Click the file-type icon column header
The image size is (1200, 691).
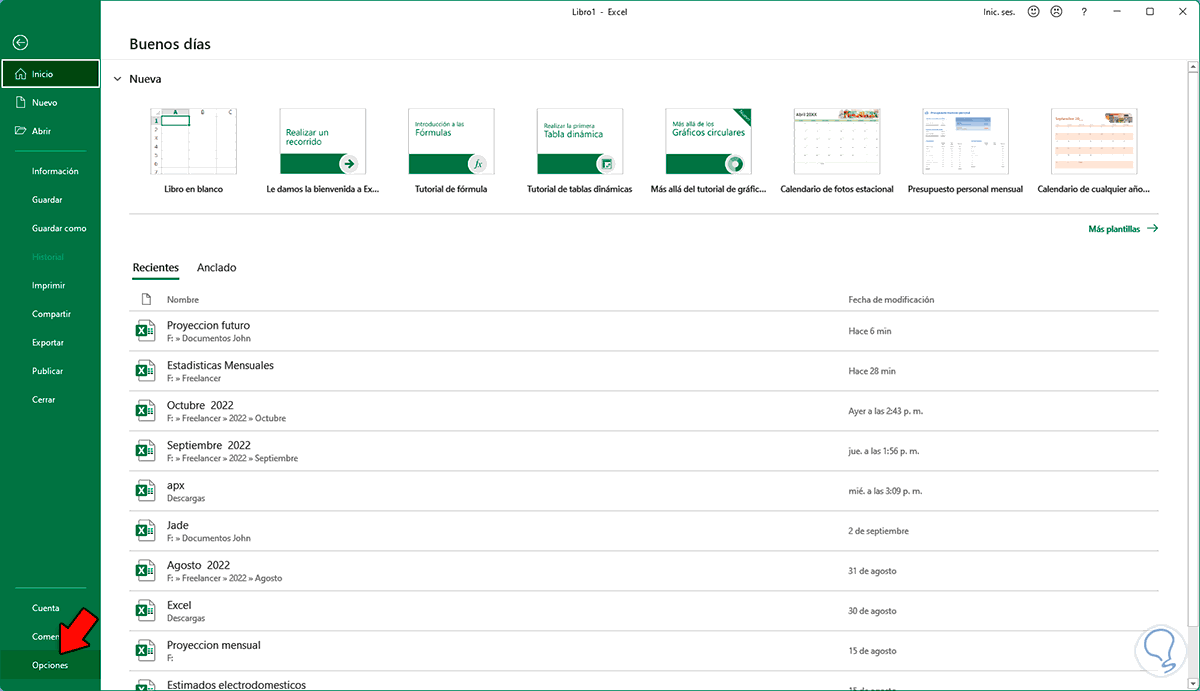pyautogui.click(x=146, y=300)
